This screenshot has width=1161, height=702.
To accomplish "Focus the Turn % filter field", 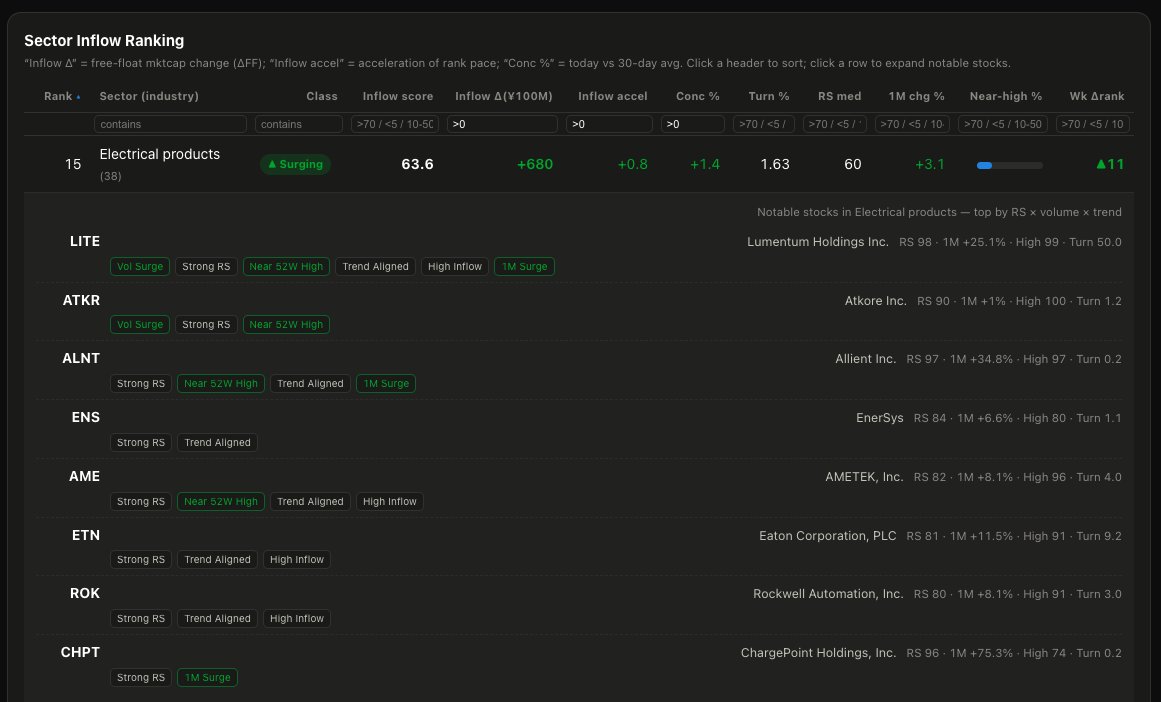I will (x=763, y=124).
